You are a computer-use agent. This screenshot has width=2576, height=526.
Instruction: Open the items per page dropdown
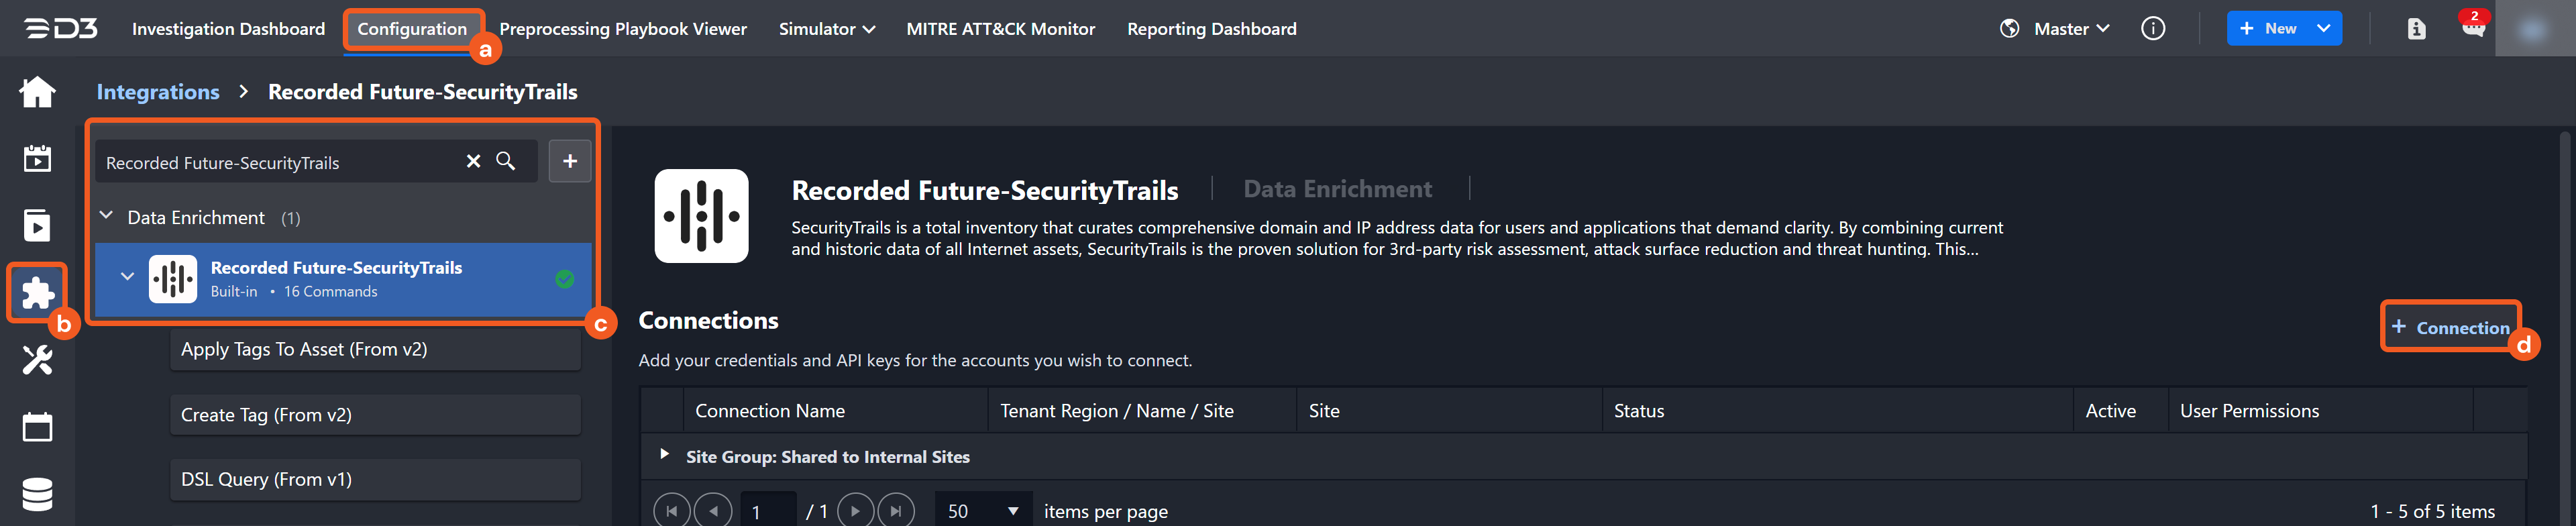(x=982, y=511)
